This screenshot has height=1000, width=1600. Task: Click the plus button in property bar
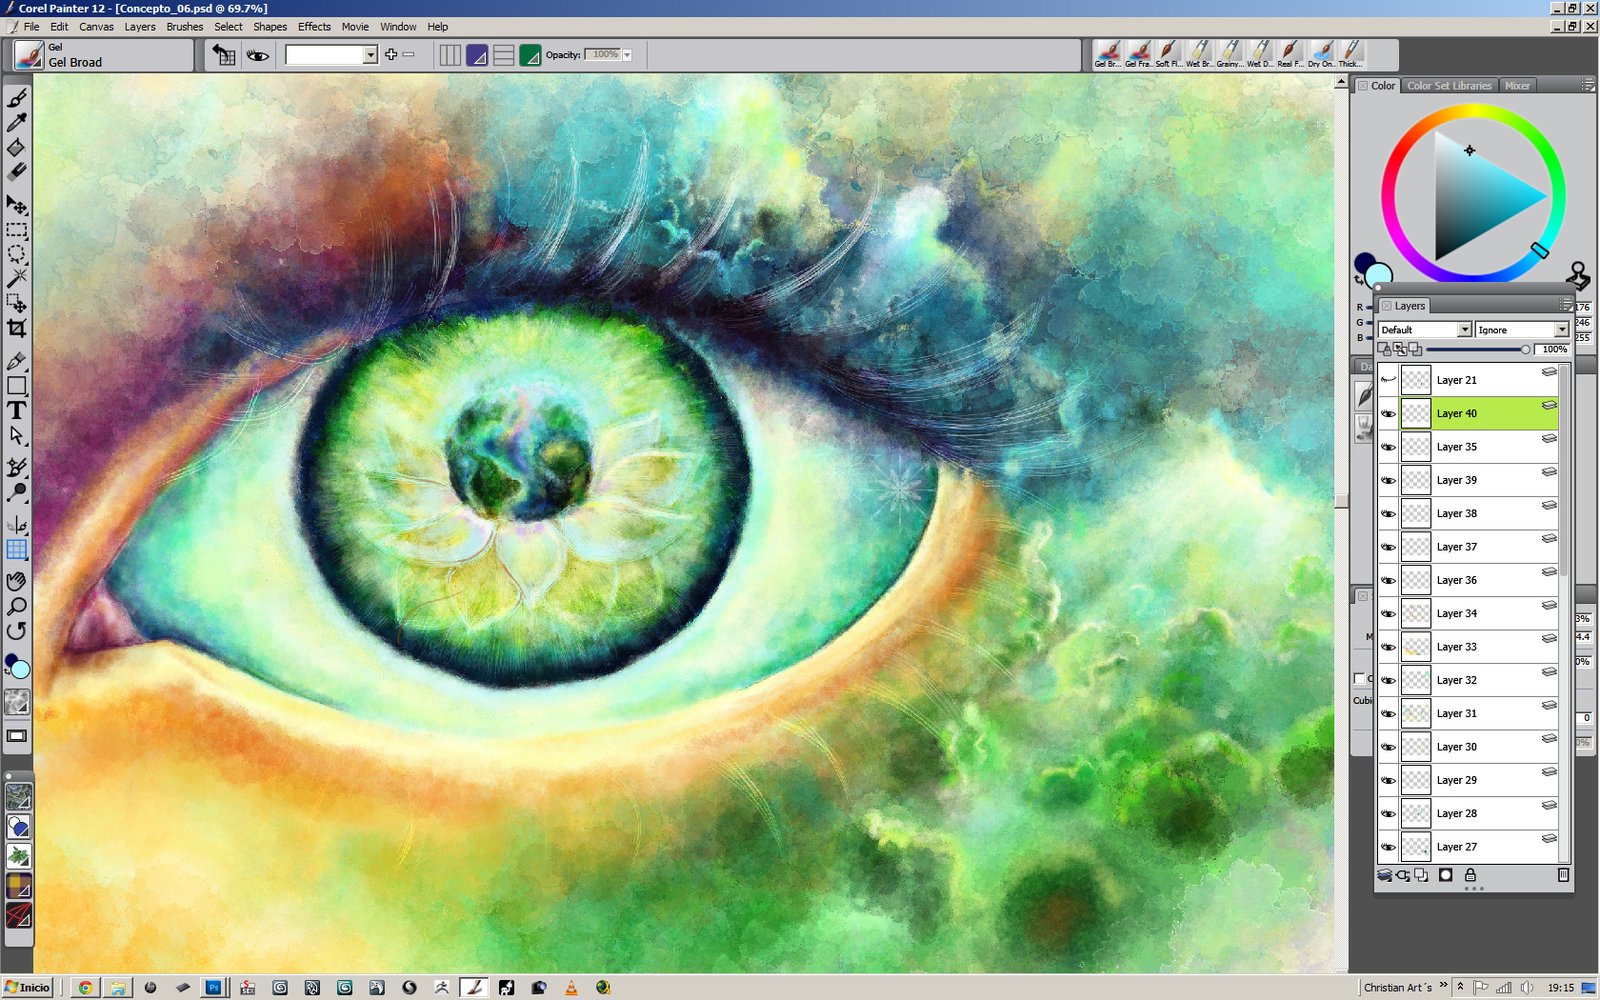pos(391,55)
